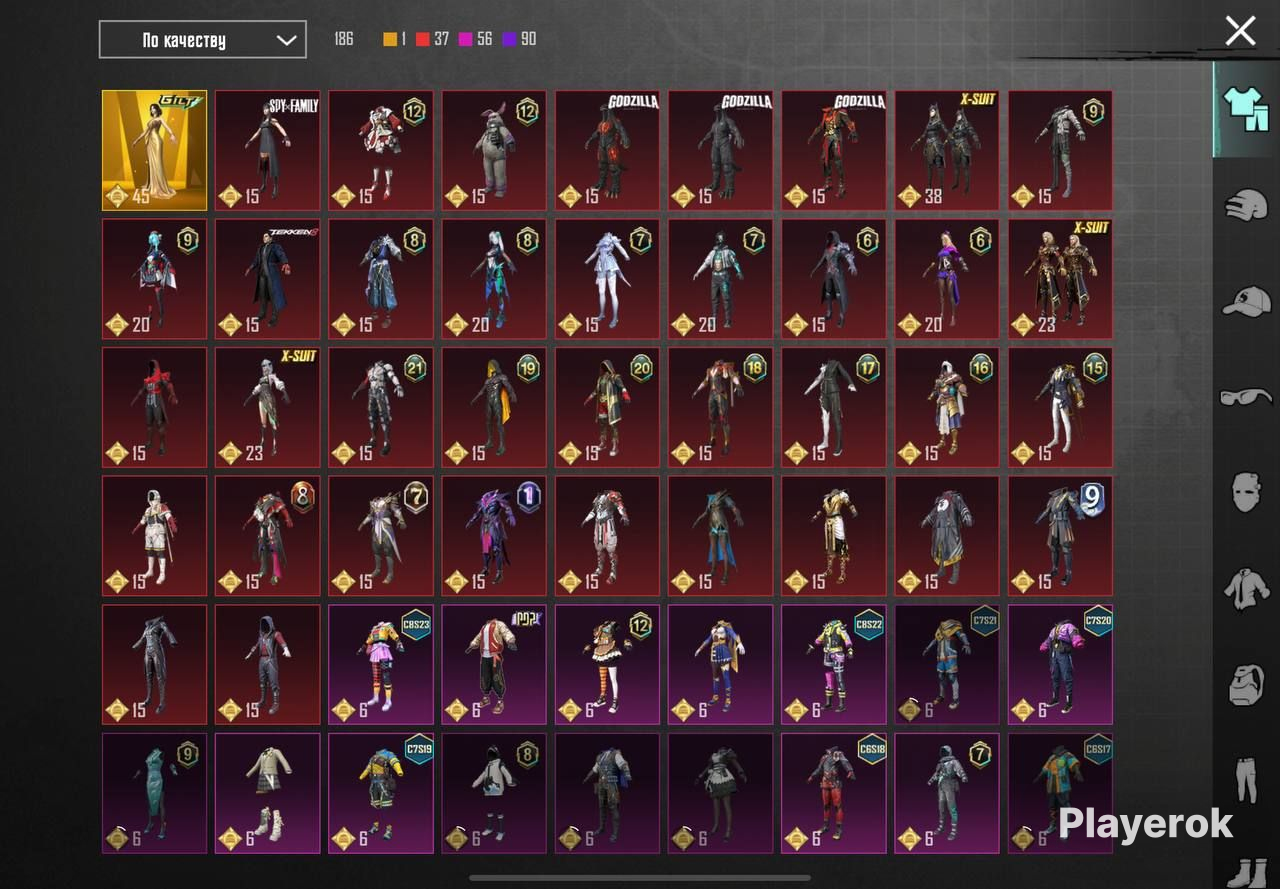This screenshot has width=1280, height=889.
Task: Select the outfit sets category icon
Action: point(1246,108)
